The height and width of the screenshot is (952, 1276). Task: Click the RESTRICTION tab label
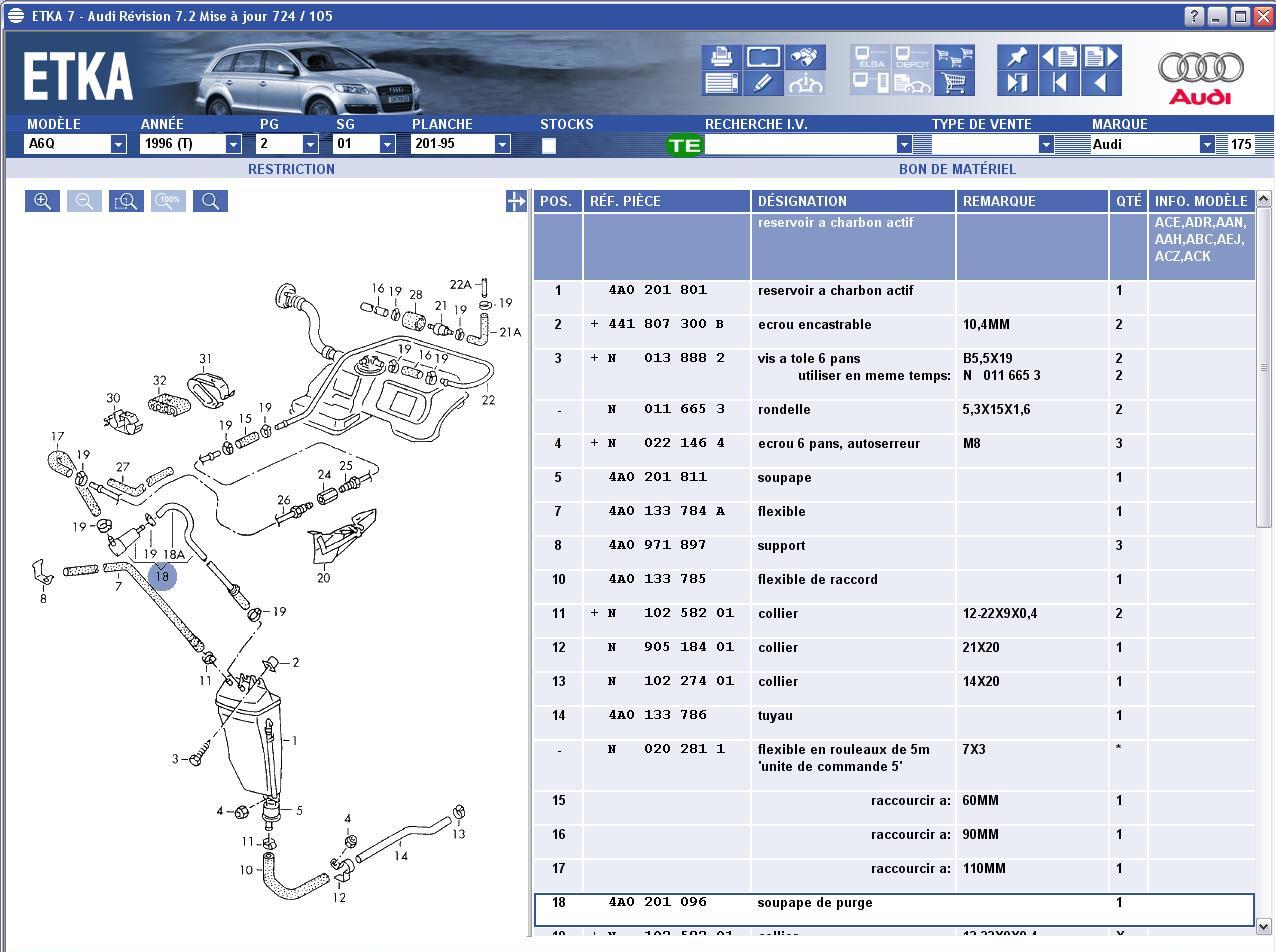[291, 169]
